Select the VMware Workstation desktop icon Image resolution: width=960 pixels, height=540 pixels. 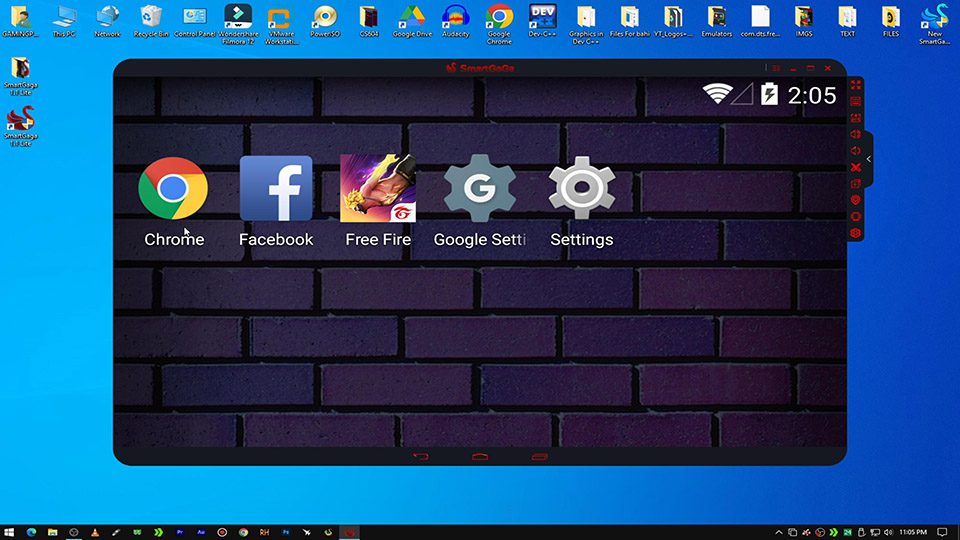pyautogui.click(x=281, y=24)
